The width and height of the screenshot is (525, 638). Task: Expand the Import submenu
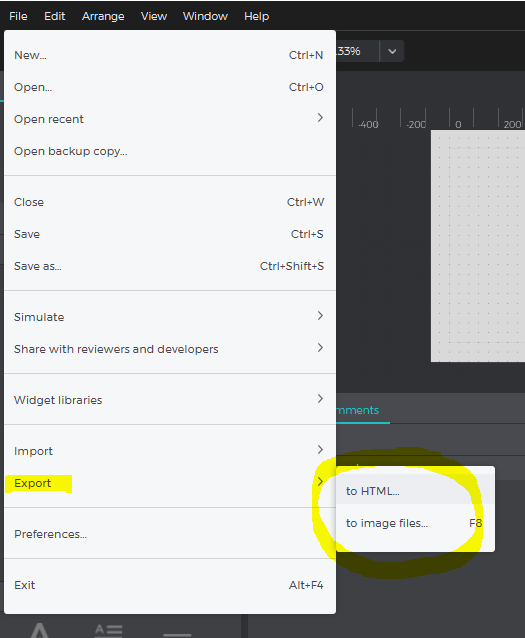tap(170, 450)
